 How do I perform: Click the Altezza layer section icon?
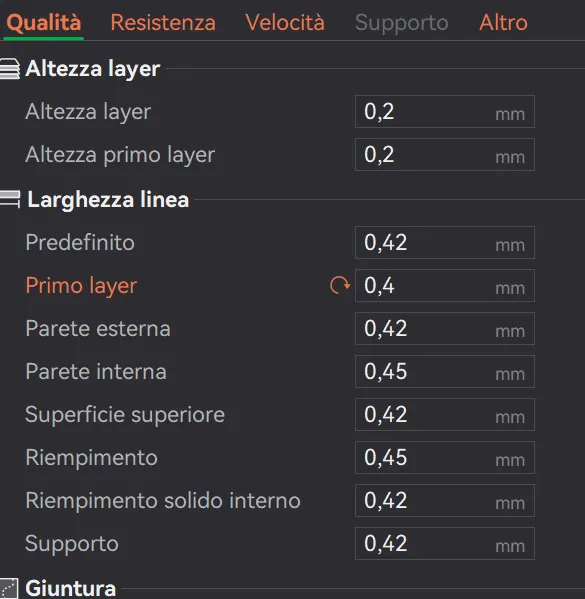pyautogui.click(x=10, y=69)
